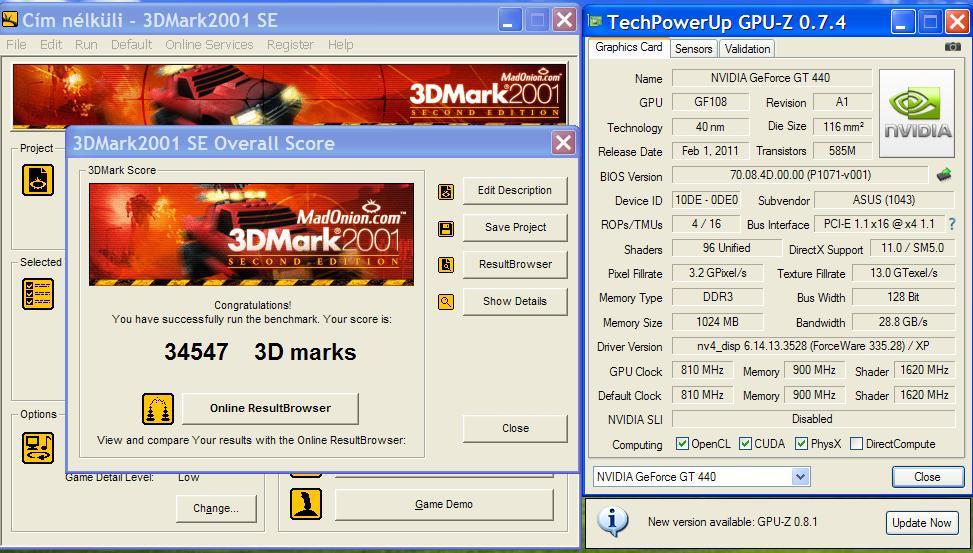The image size is (973, 553).
Task: Click the Online ResultBrowser podium icon
Action: tap(158, 409)
